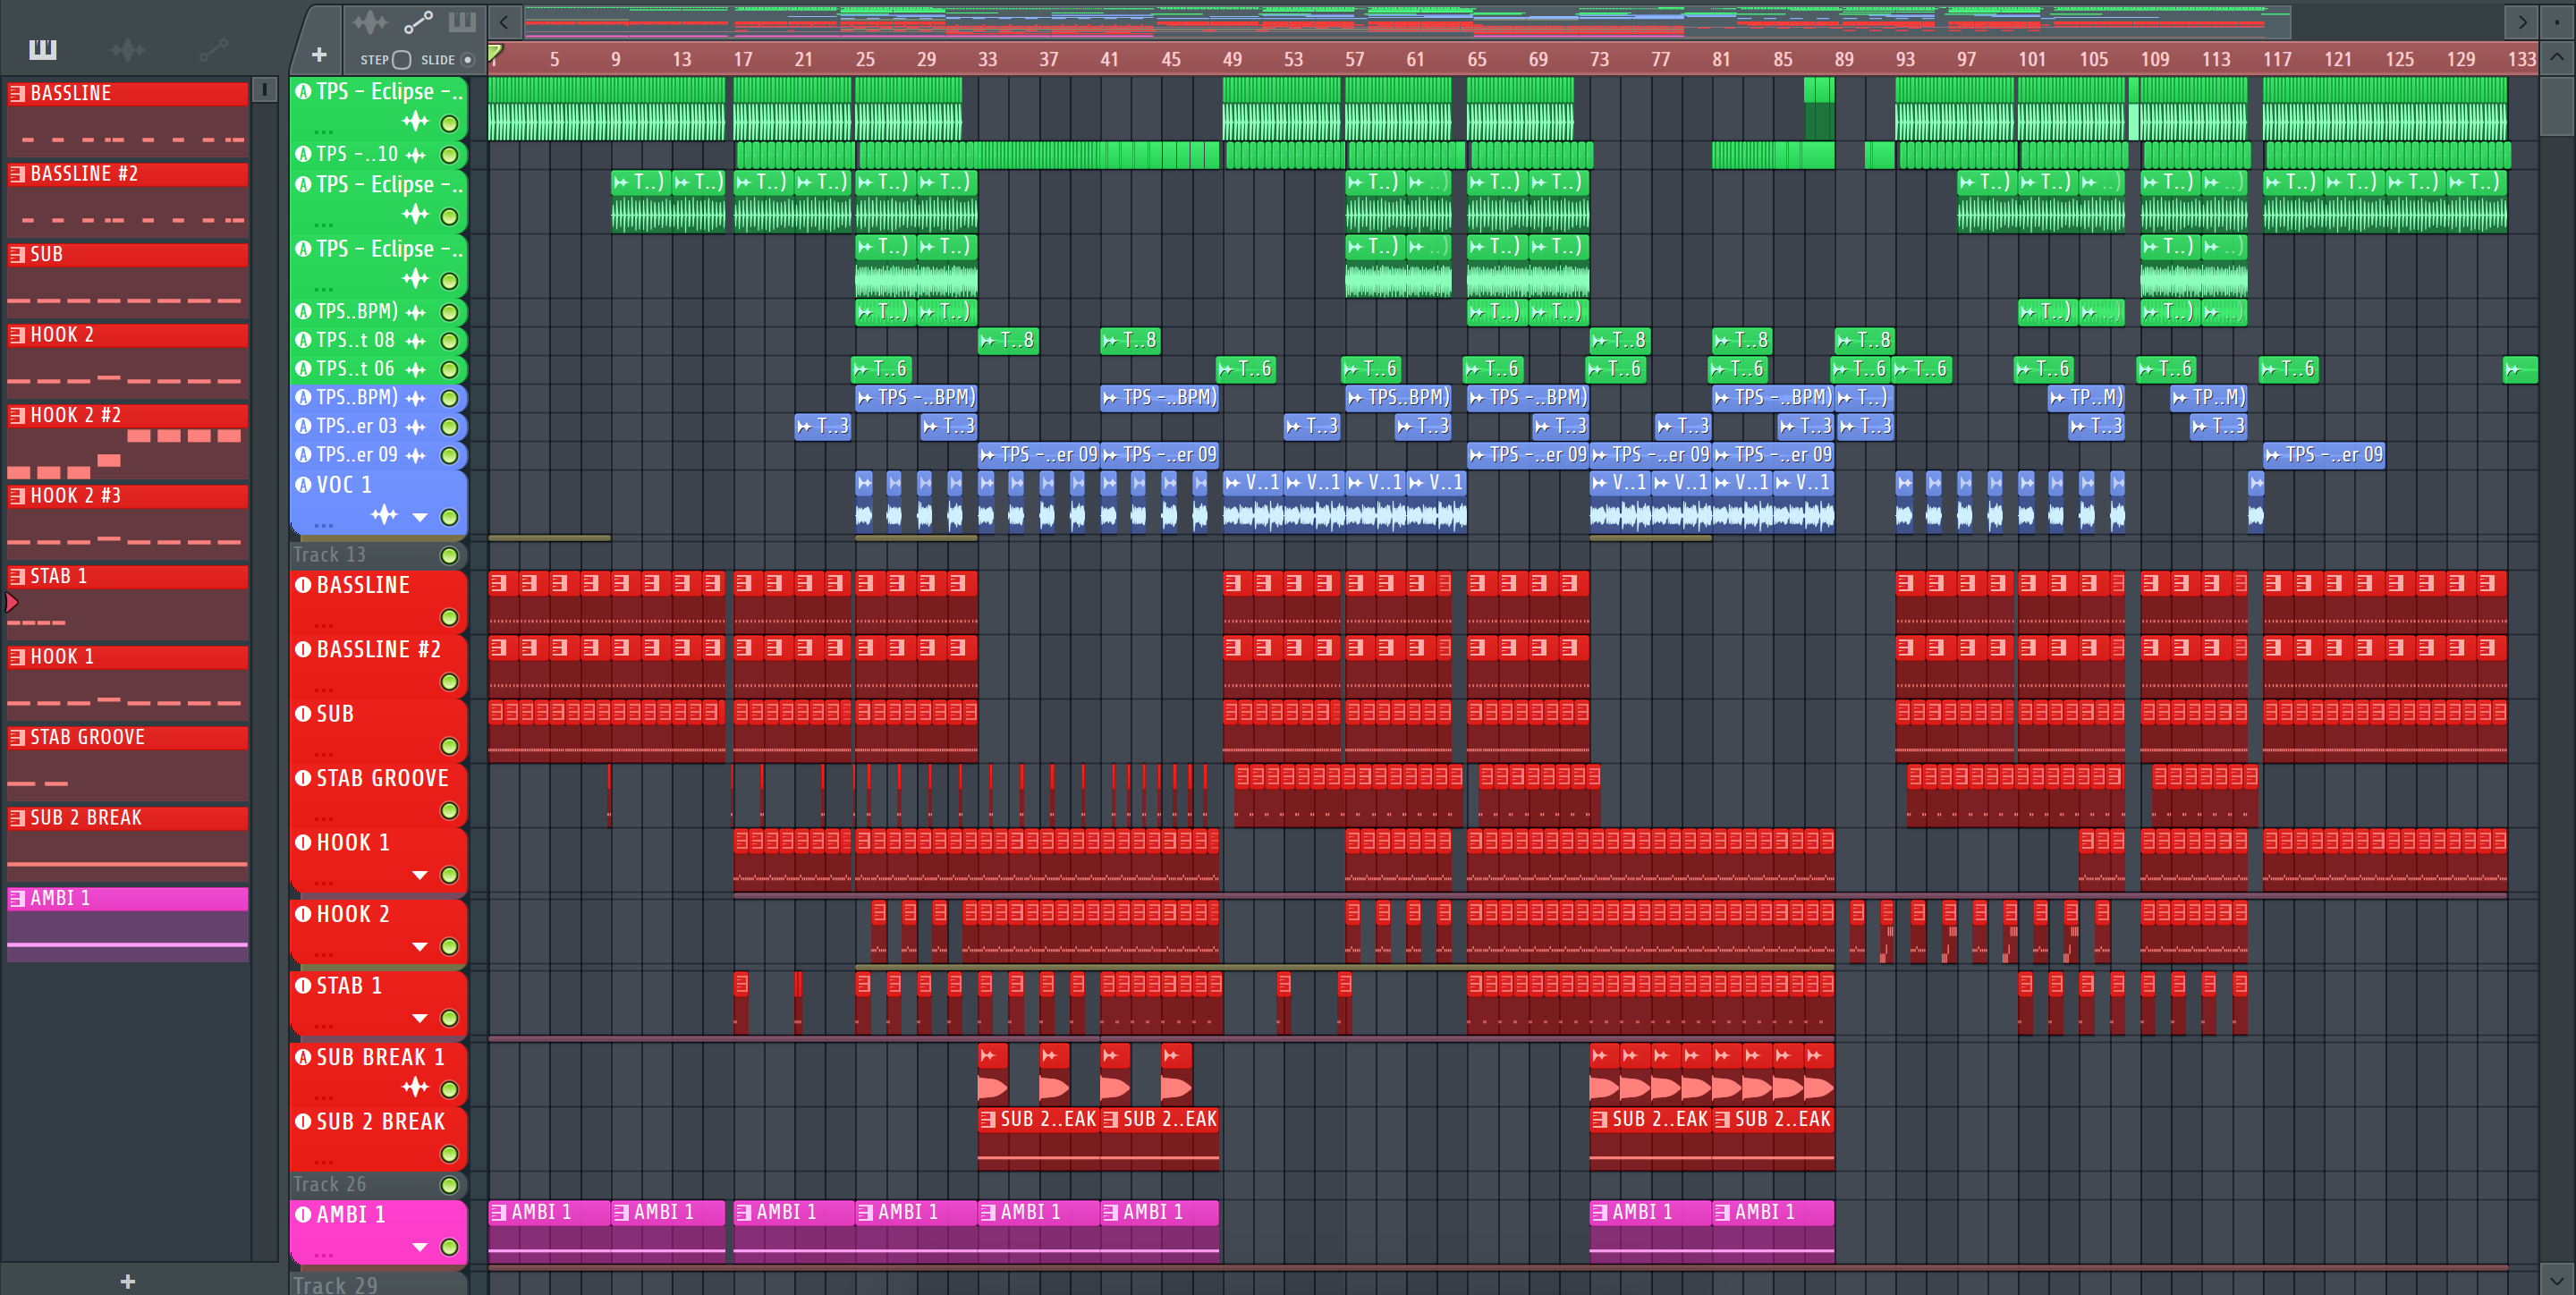The image size is (2576, 1295).
Task: Enable the STEP checkbox
Action: coord(401,60)
